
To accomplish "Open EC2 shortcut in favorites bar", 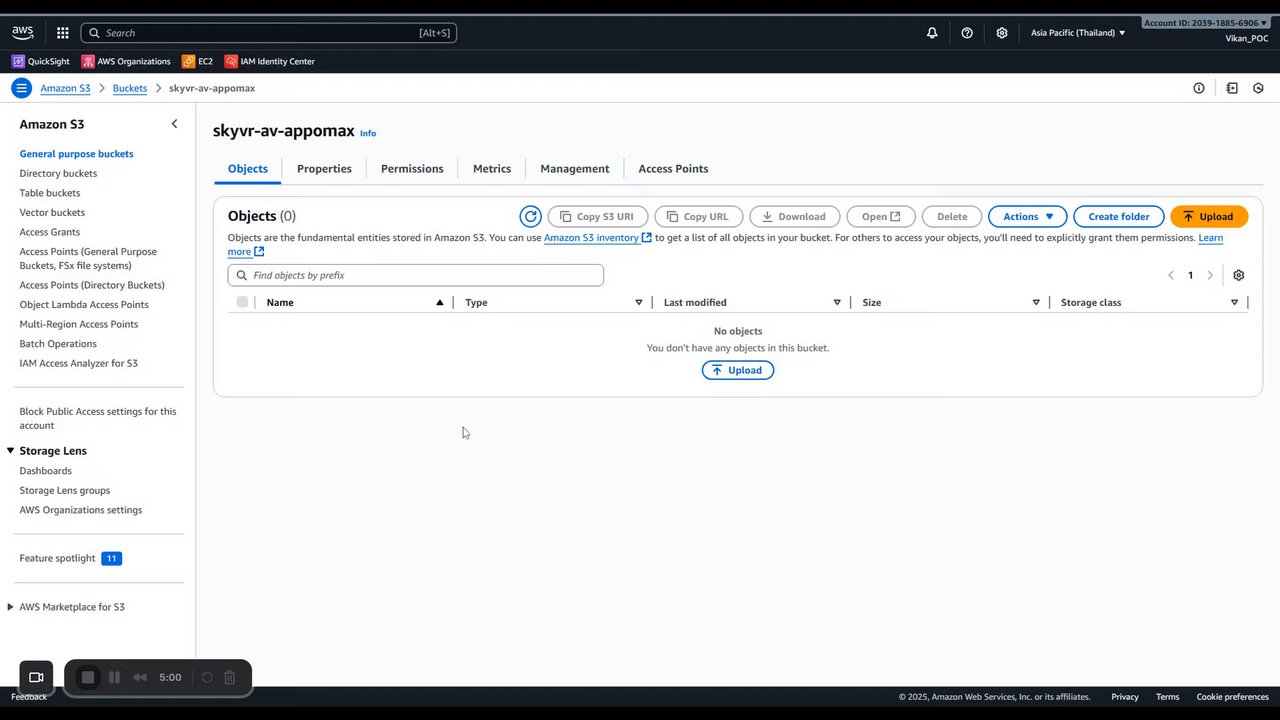I will [x=197, y=61].
